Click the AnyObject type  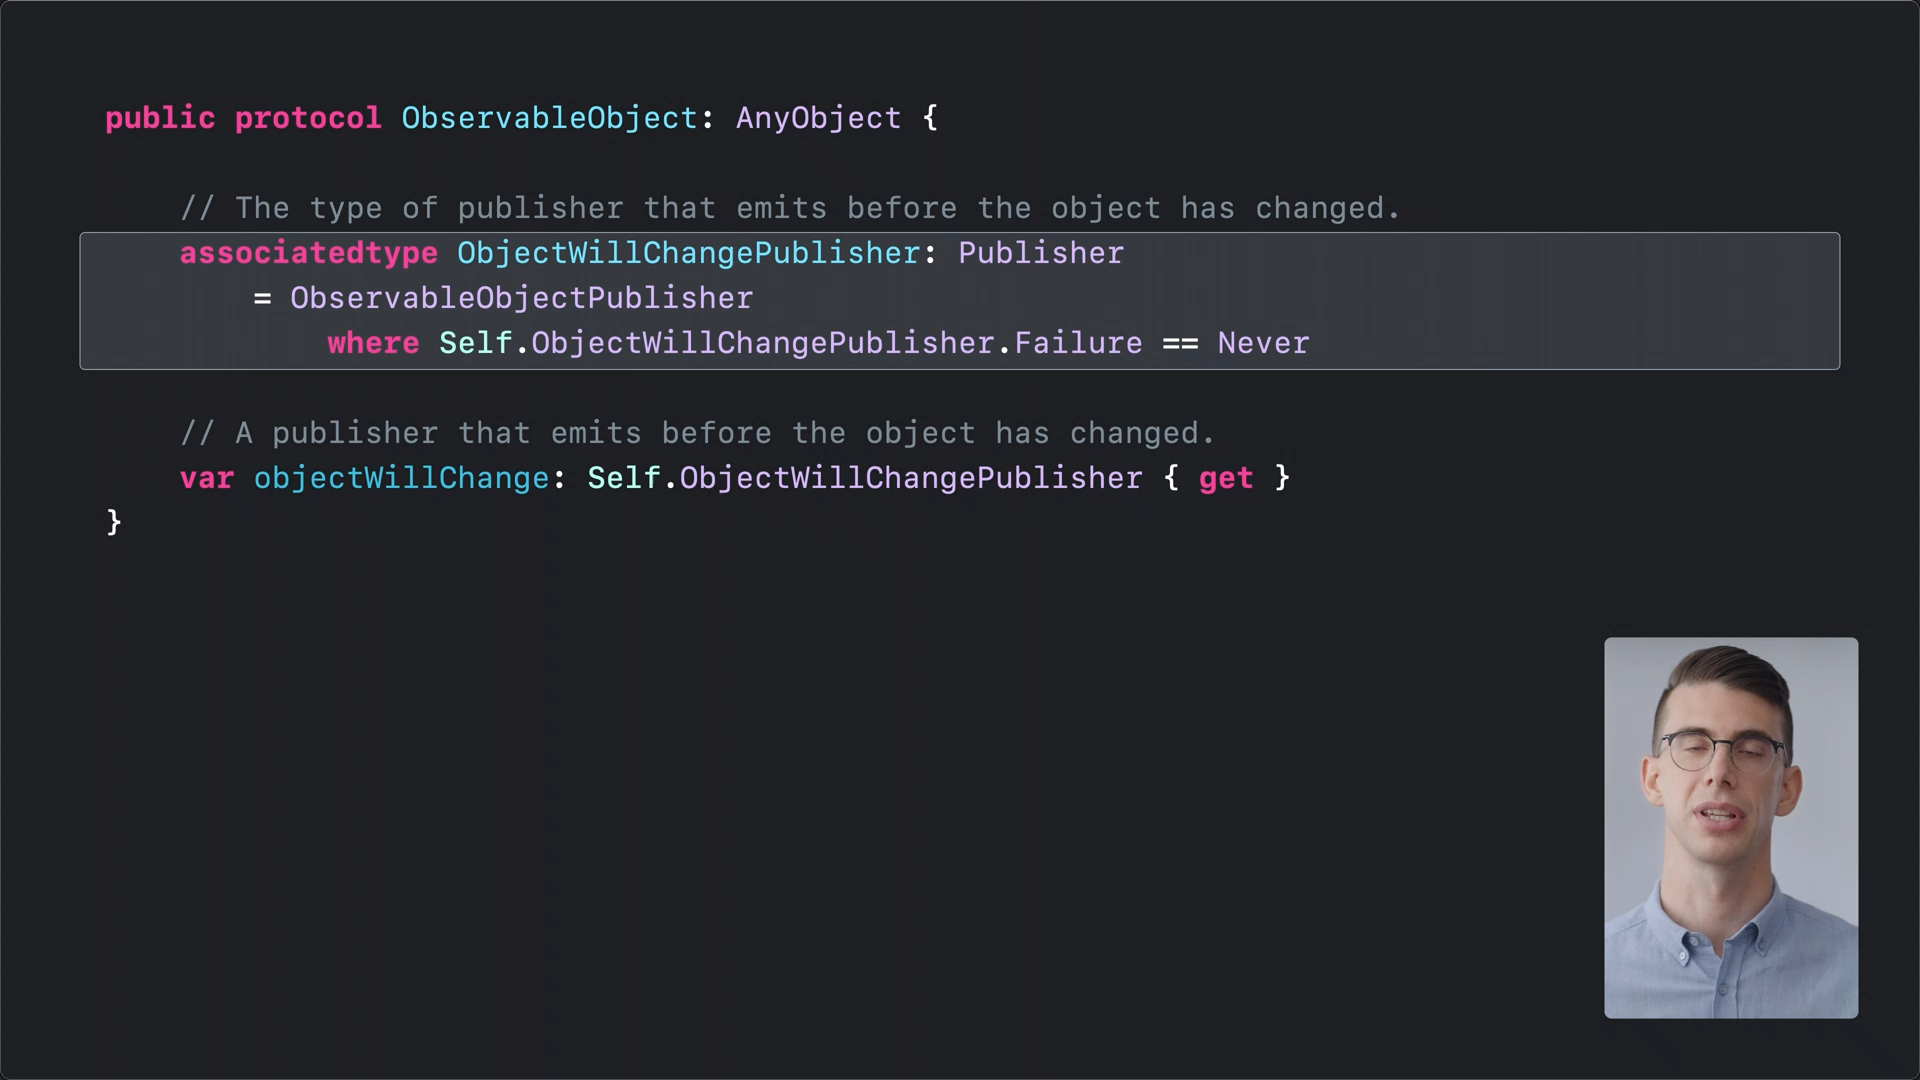(819, 119)
